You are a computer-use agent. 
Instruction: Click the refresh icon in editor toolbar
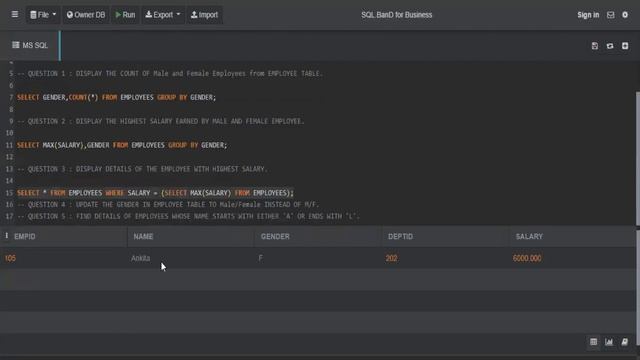[610, 46]
